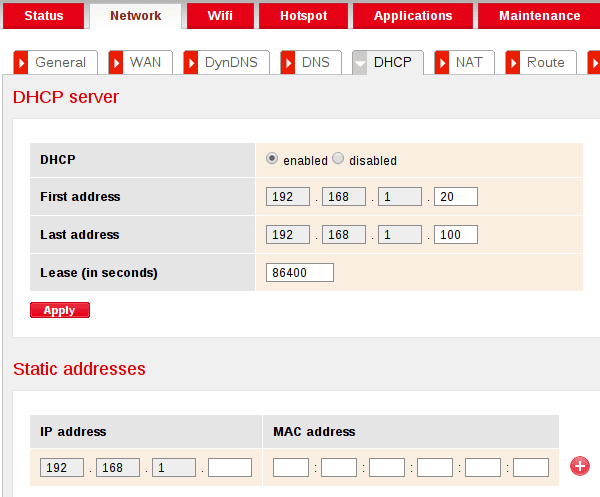Select the DHCP disabled radio button
The height and width of the screenshot is (497, 600).
coord(338,159)
